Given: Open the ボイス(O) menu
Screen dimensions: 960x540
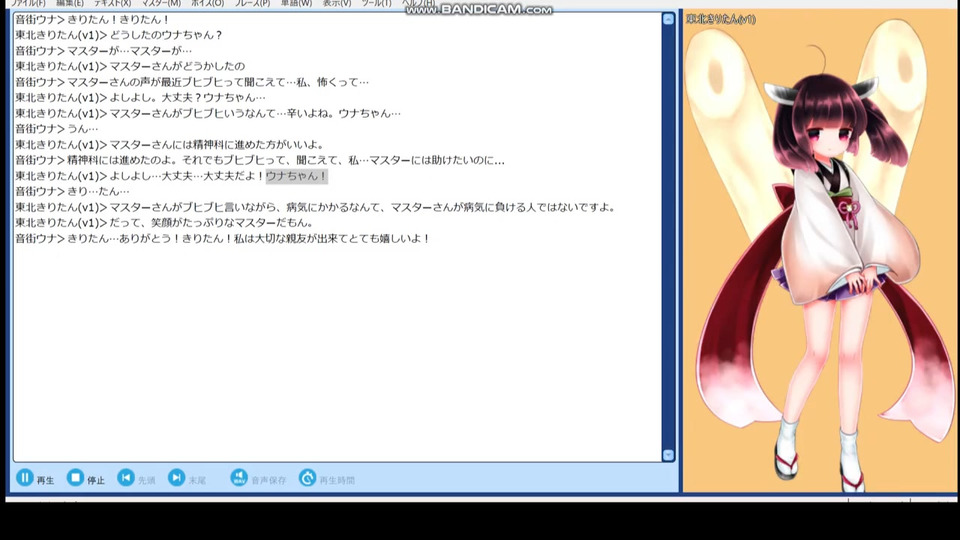Looking at the screenshot, I should tap(208, 3).
